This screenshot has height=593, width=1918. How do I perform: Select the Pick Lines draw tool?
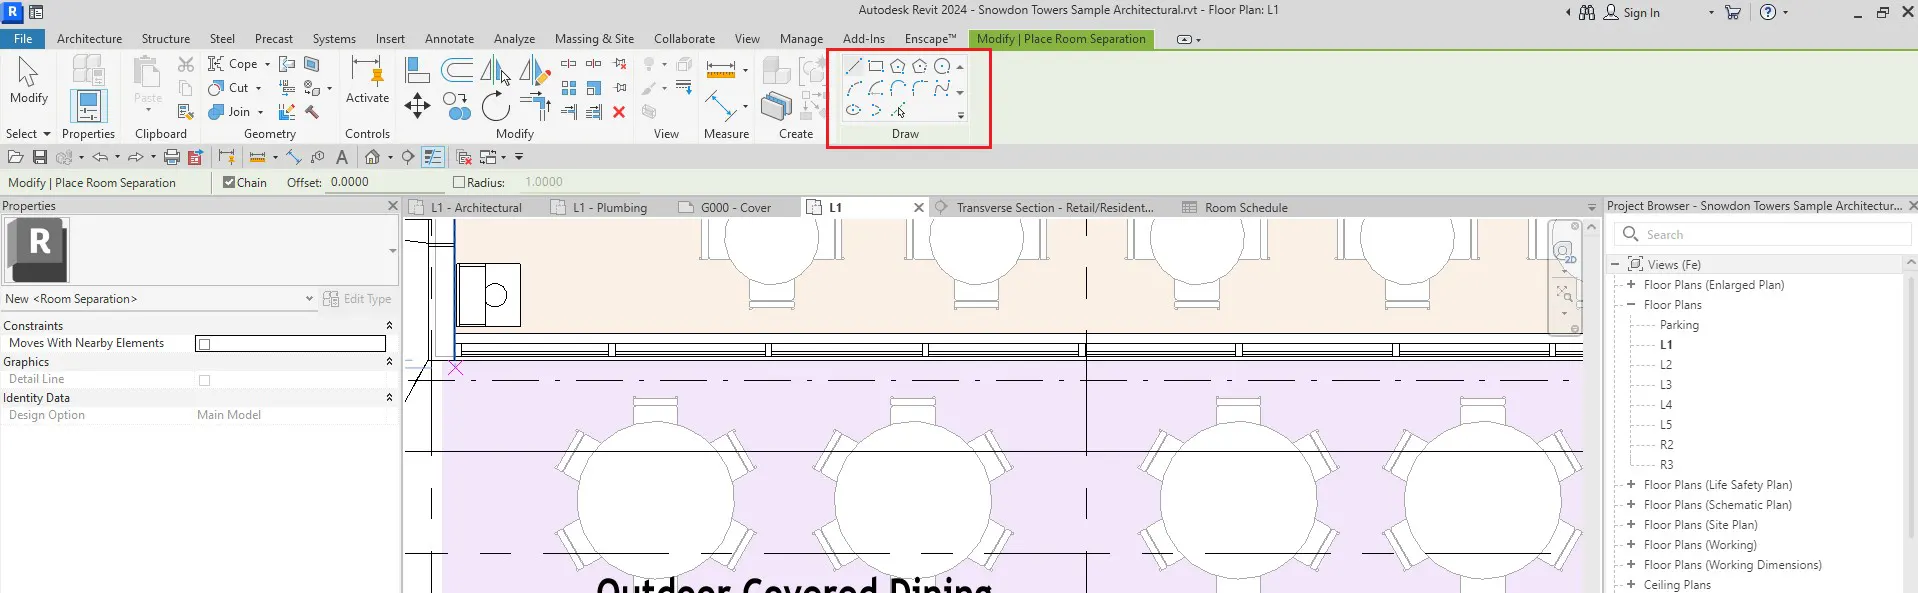(x=898, y=111)
